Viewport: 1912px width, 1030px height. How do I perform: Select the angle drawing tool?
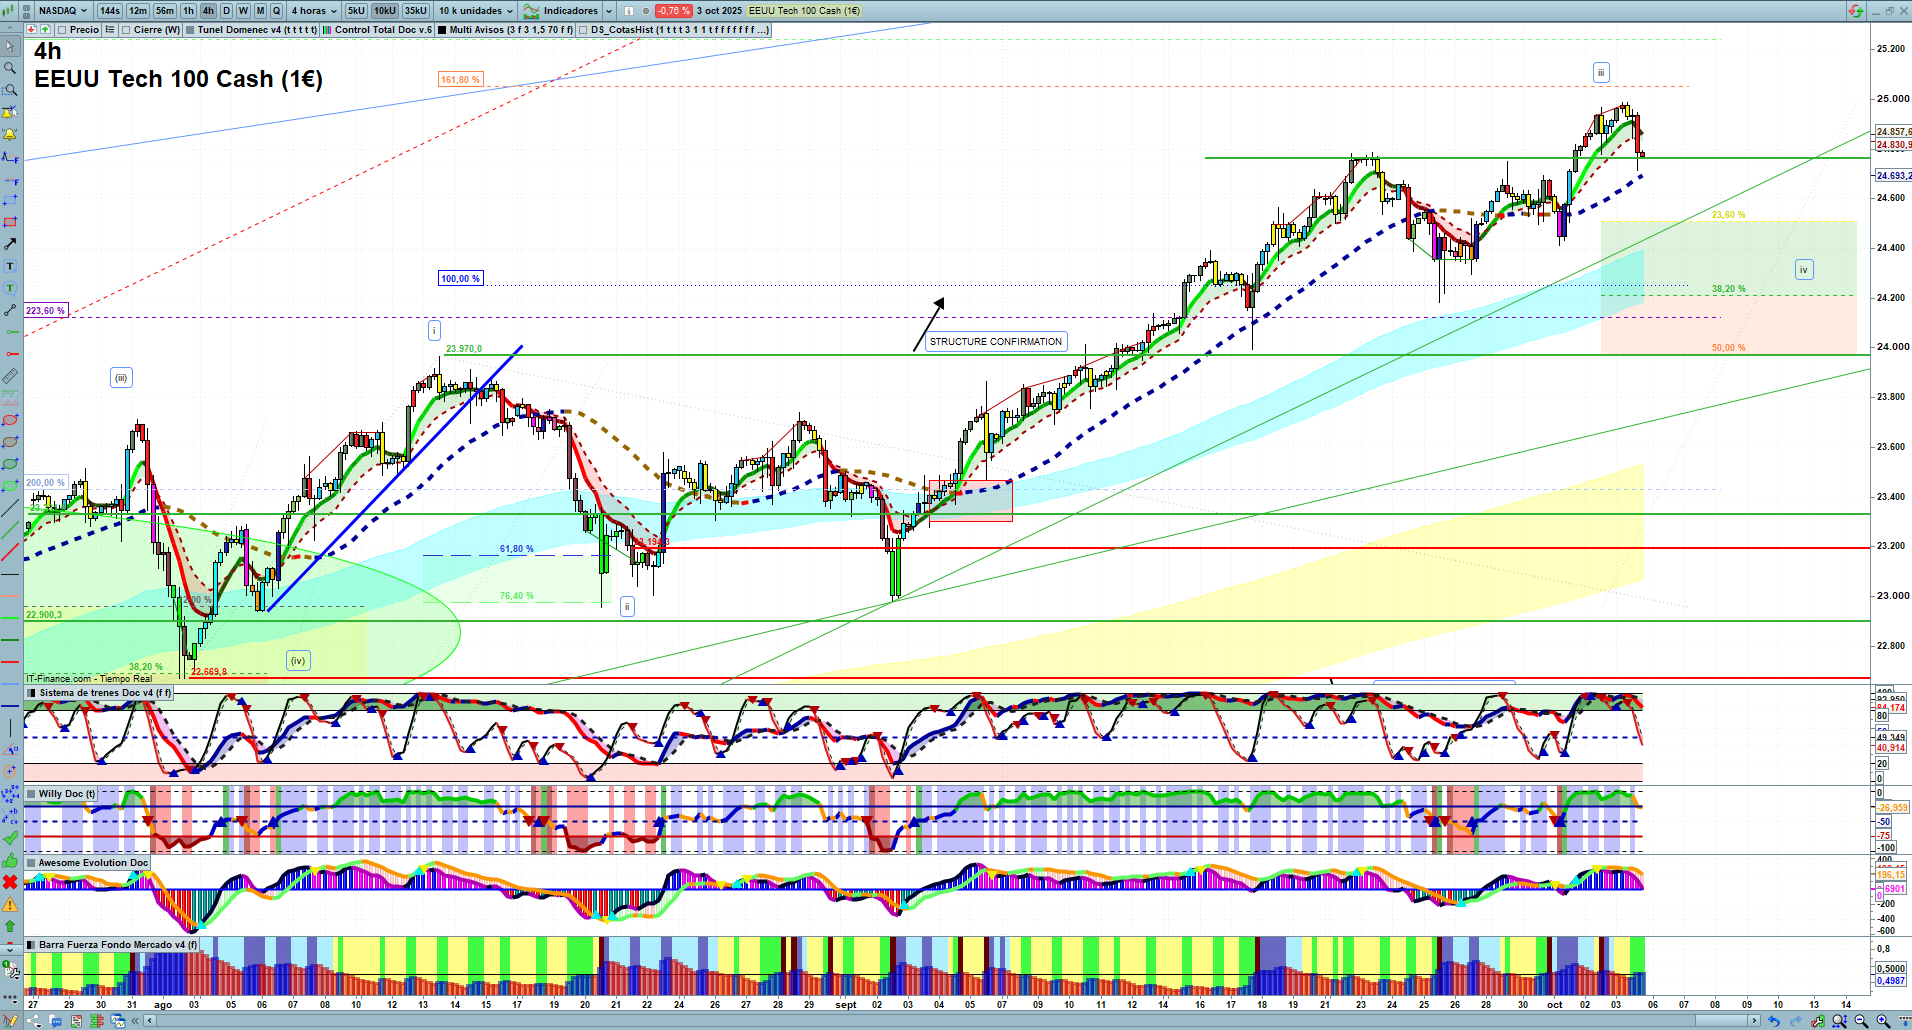click(10, 750)
